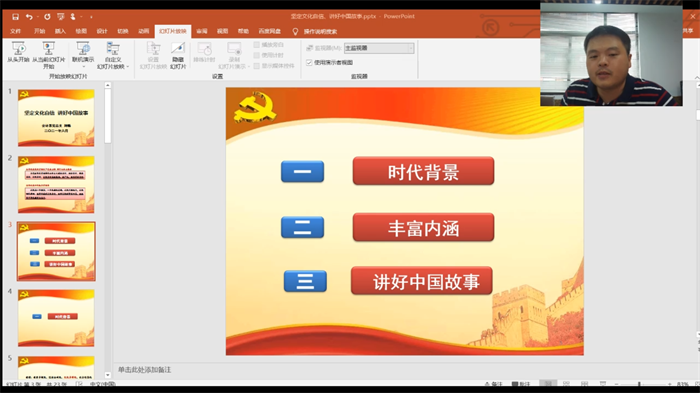Open the Monitor (监视器) dropdown
Image resolution: width=700 pixels, height=393 pixels.
coord(379,48)
